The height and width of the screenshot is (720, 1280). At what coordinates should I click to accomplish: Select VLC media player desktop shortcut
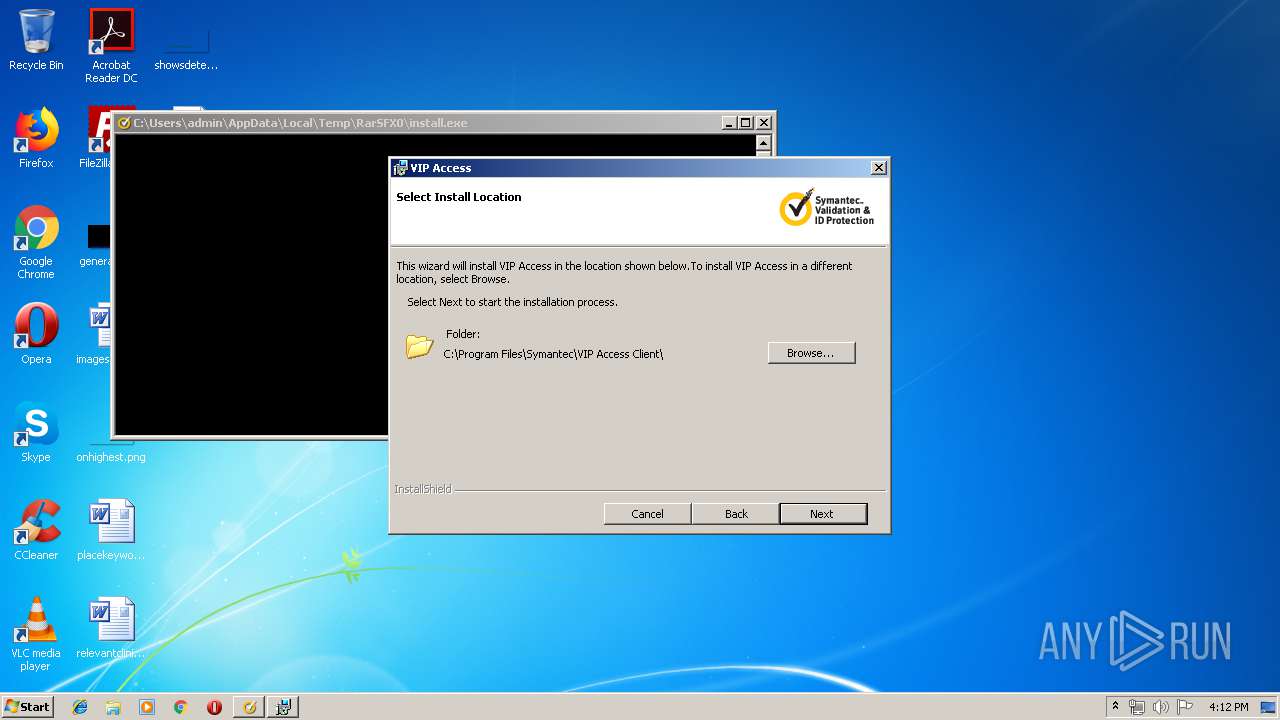coord(36,634)
